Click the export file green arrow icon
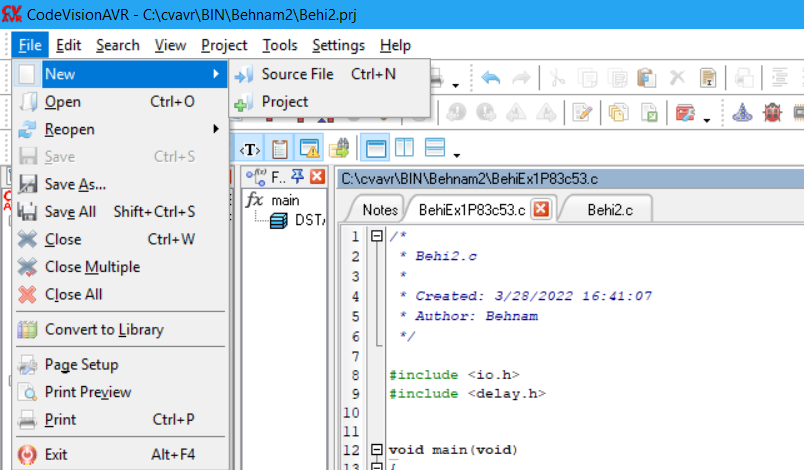The height and width of the screenshot is (470, 804). [649, 112]
